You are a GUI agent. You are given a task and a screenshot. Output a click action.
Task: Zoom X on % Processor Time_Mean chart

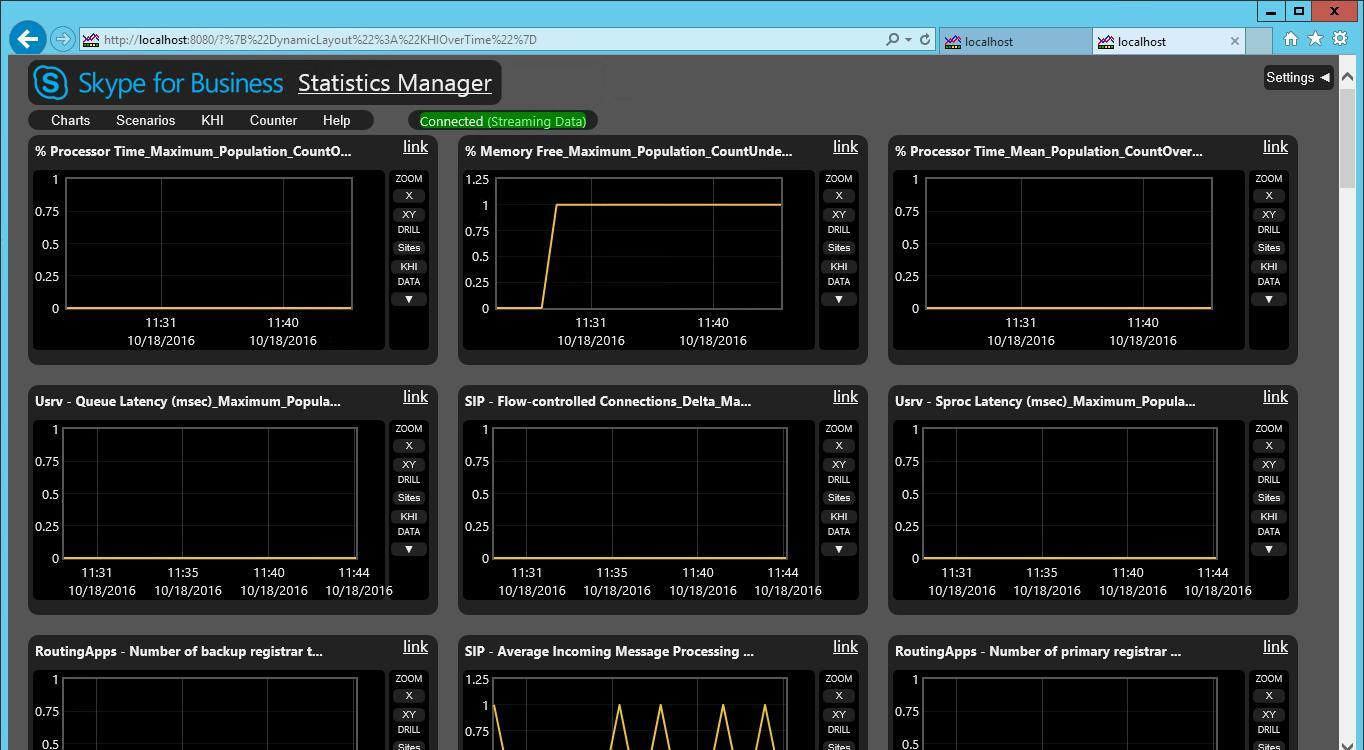pyautogui.click(x=1268, y=196)
